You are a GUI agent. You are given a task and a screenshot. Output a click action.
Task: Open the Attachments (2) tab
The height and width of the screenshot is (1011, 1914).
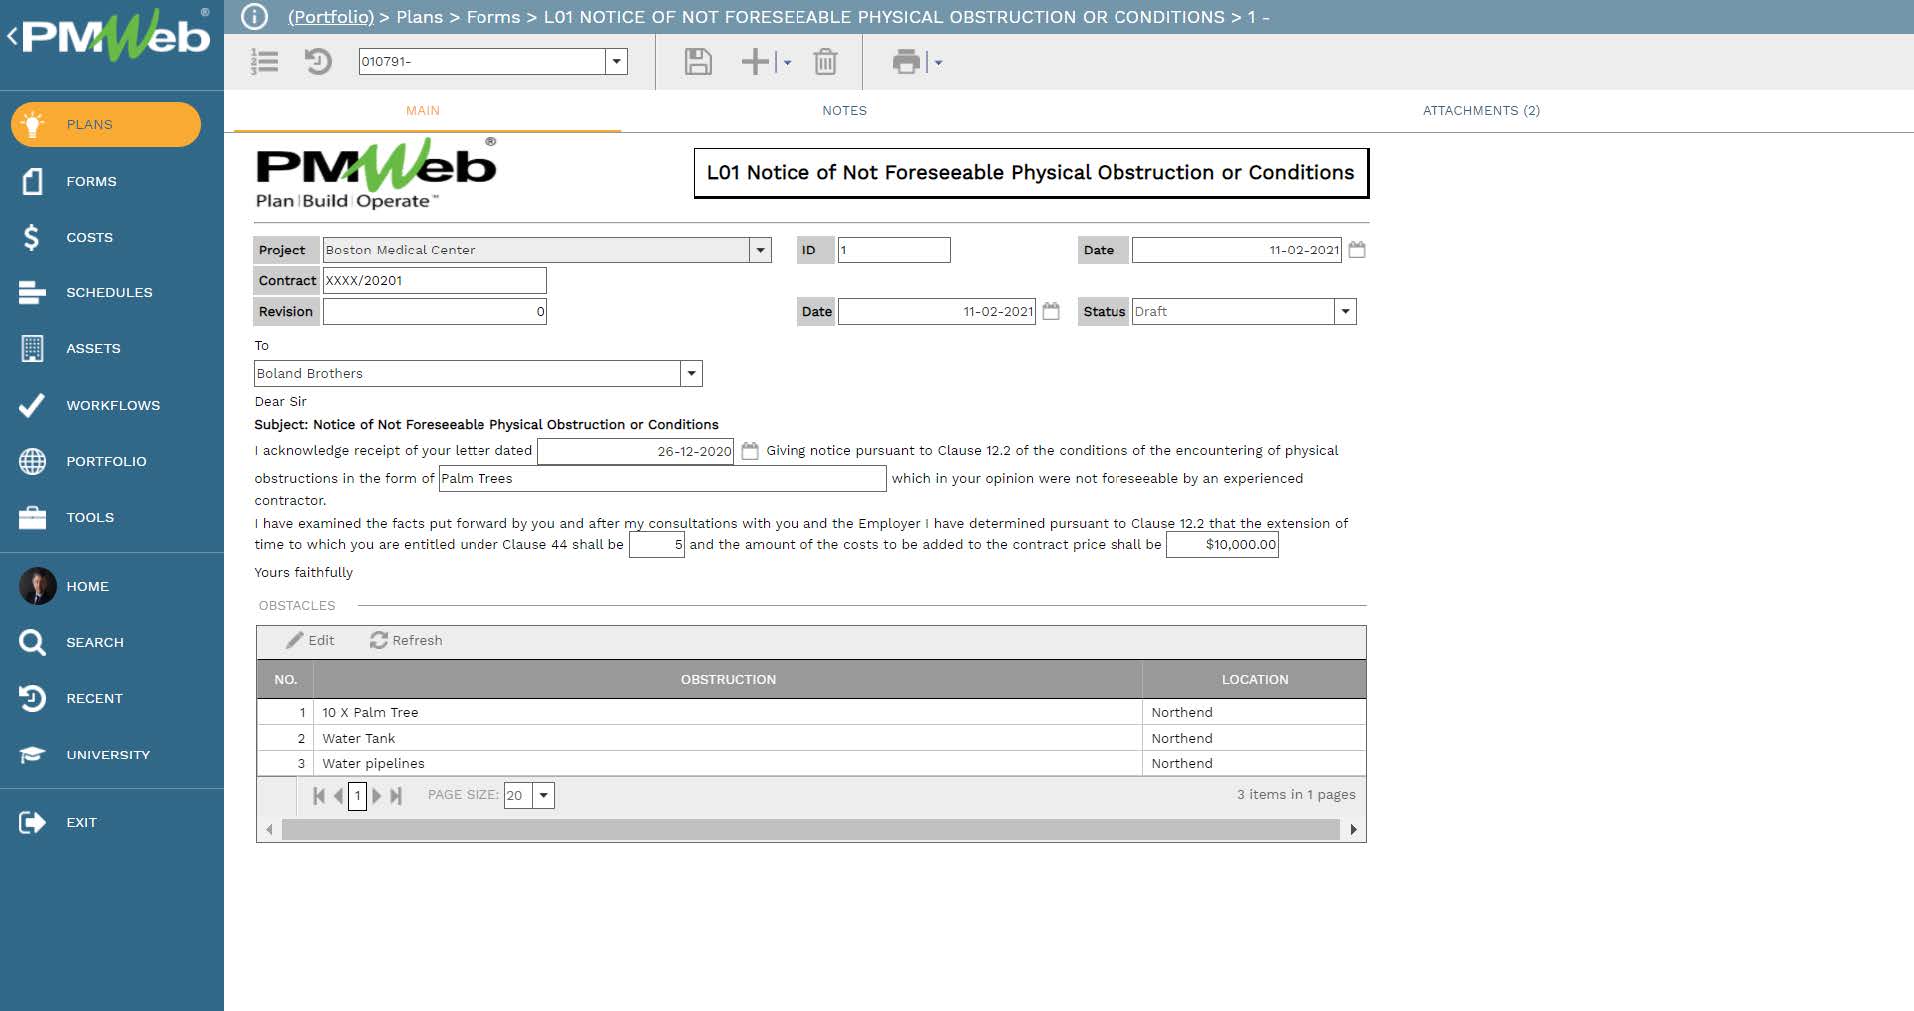(1480, 111)
